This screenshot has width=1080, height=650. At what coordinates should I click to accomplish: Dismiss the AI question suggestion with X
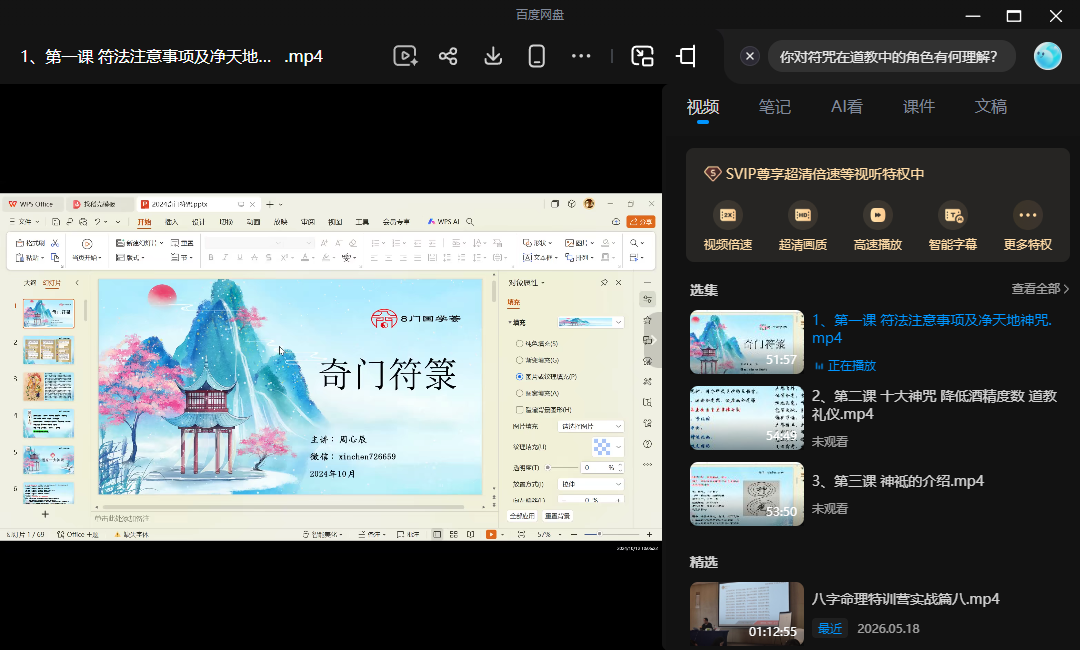pos(750,56)
